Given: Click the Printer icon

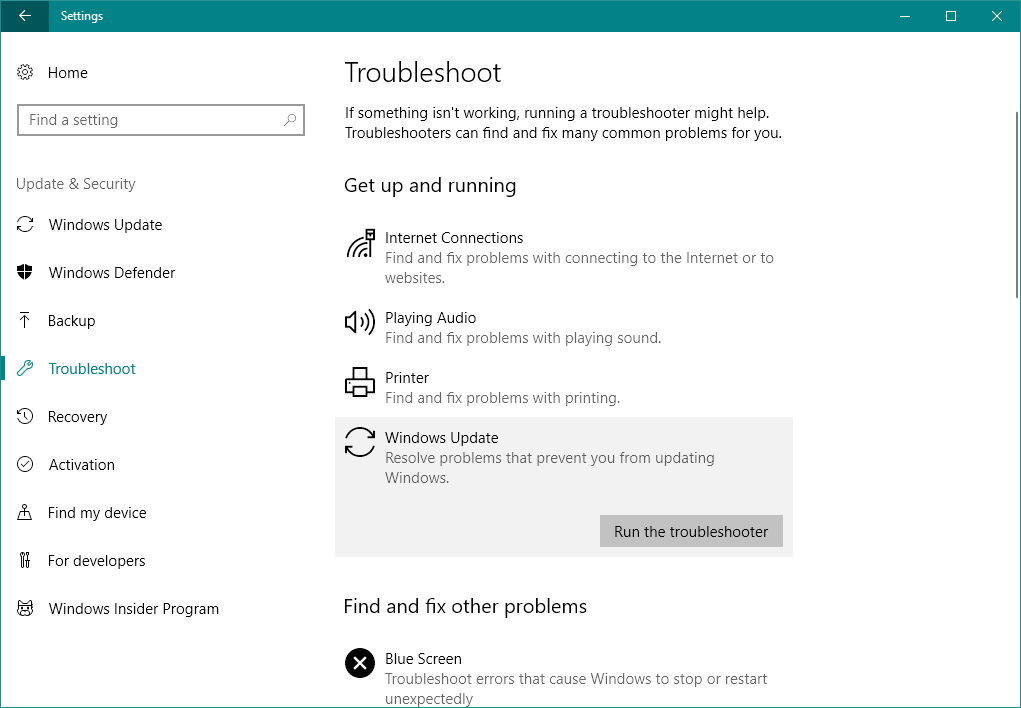Looking at the screenshot, I should pyautogui.click(x=359, y=382).
